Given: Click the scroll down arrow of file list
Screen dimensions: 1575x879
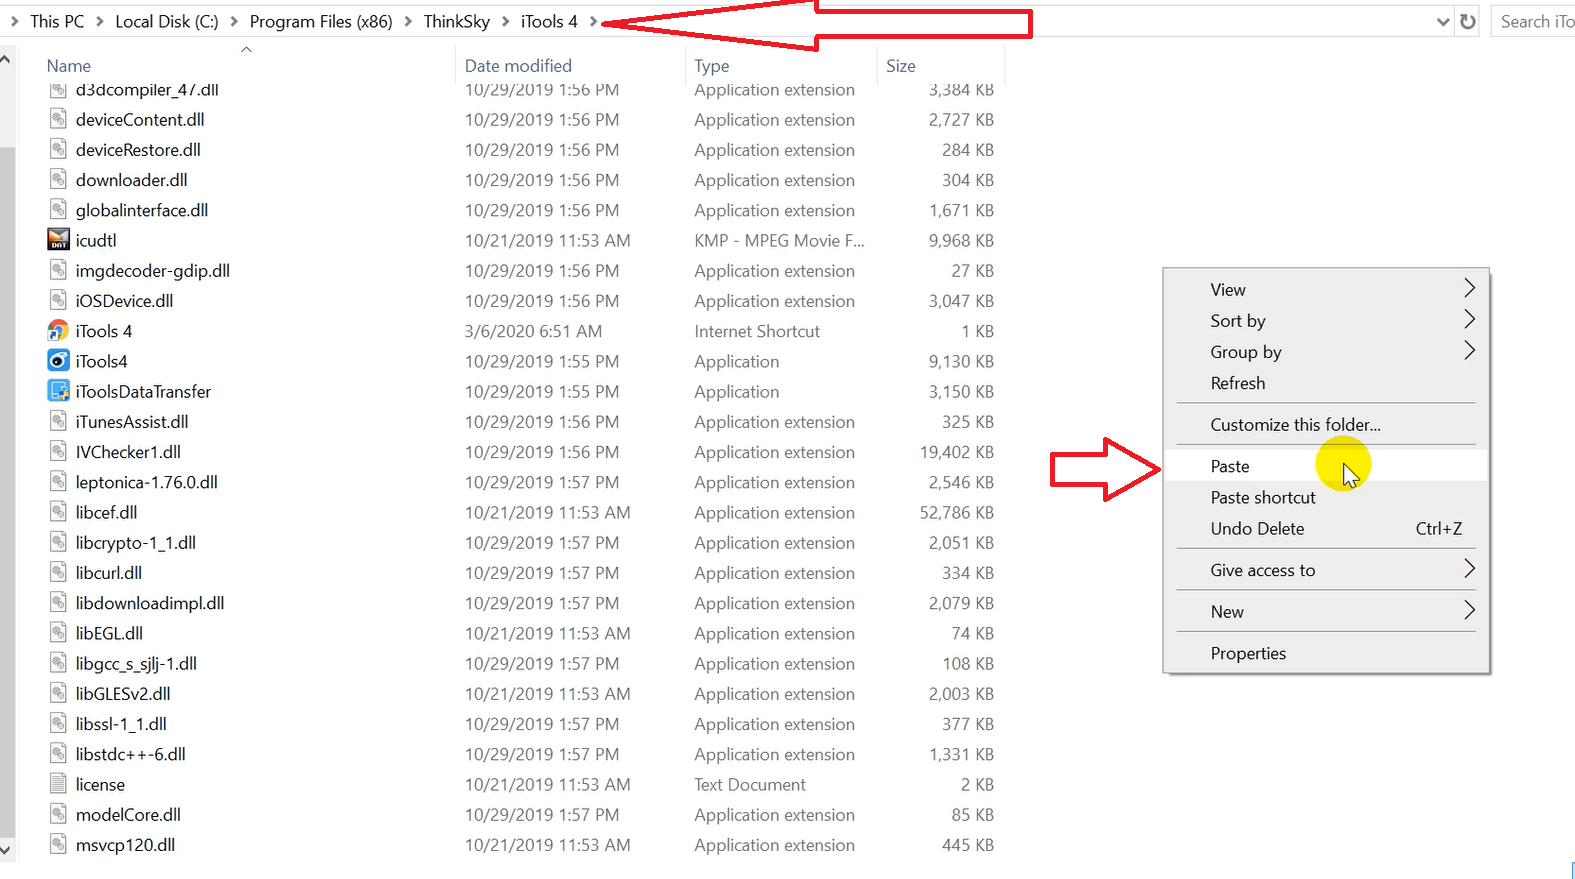Looking at the screenshot, I should point(6,850).
